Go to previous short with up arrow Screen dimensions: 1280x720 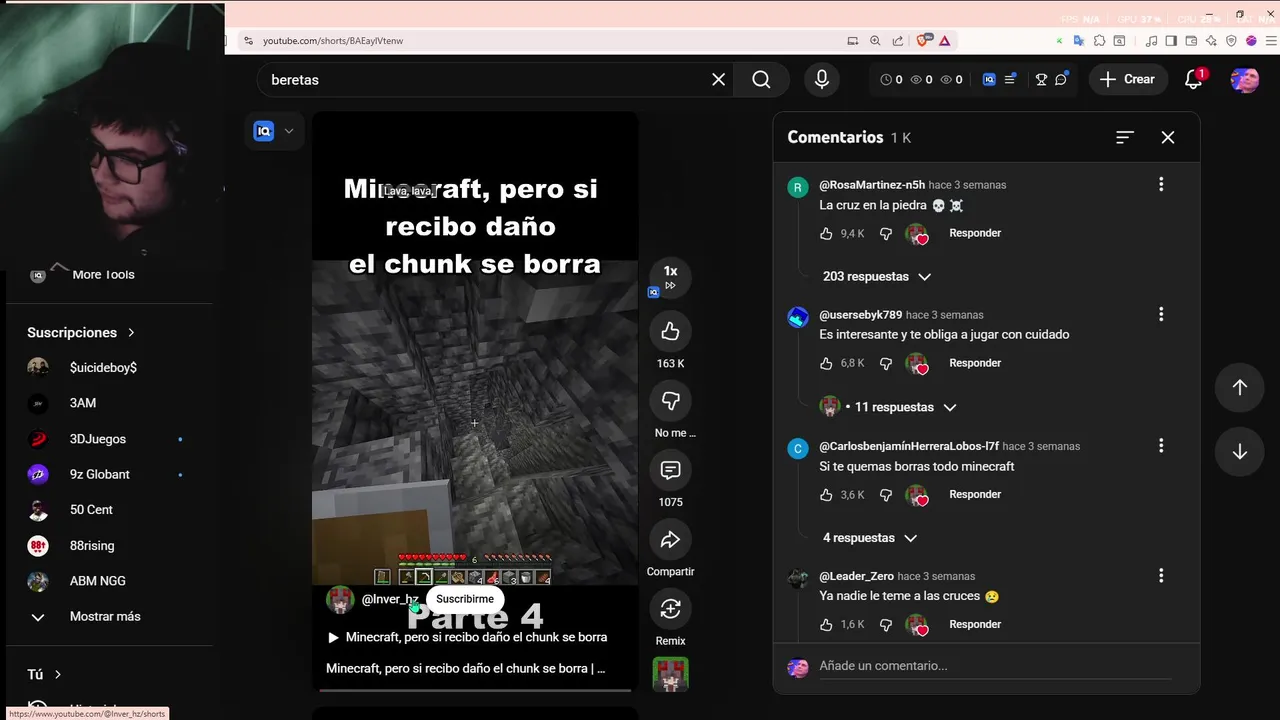pyautogui.click(x=1240, y=387)
